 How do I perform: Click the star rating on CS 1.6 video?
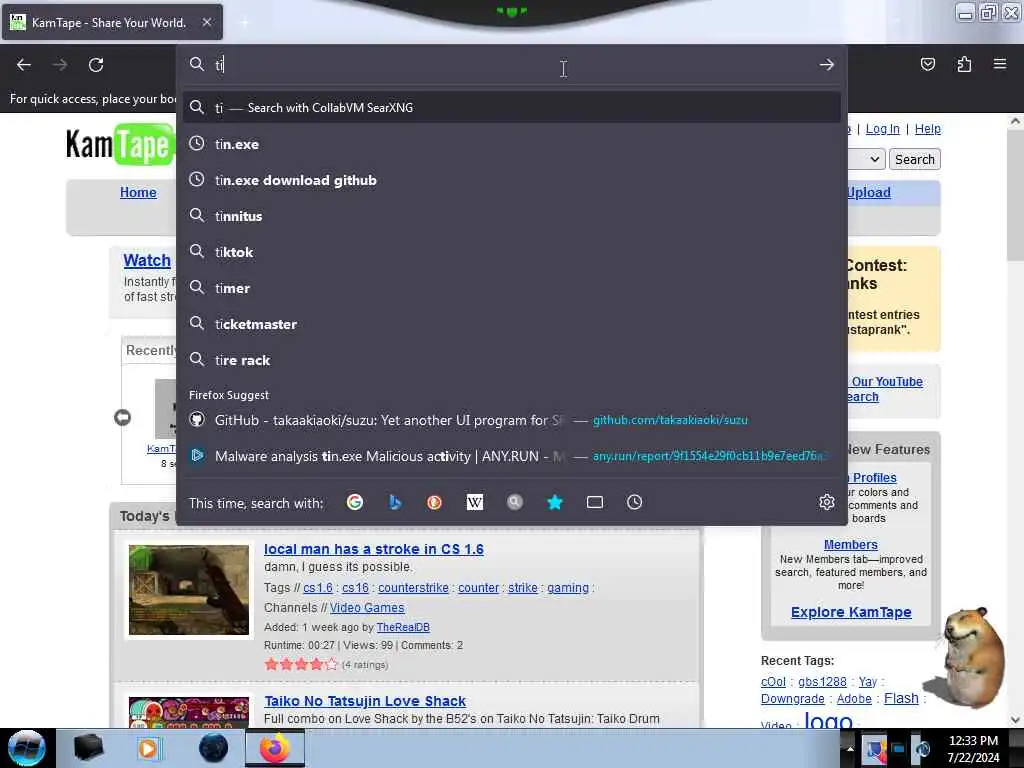click(301, 664)
